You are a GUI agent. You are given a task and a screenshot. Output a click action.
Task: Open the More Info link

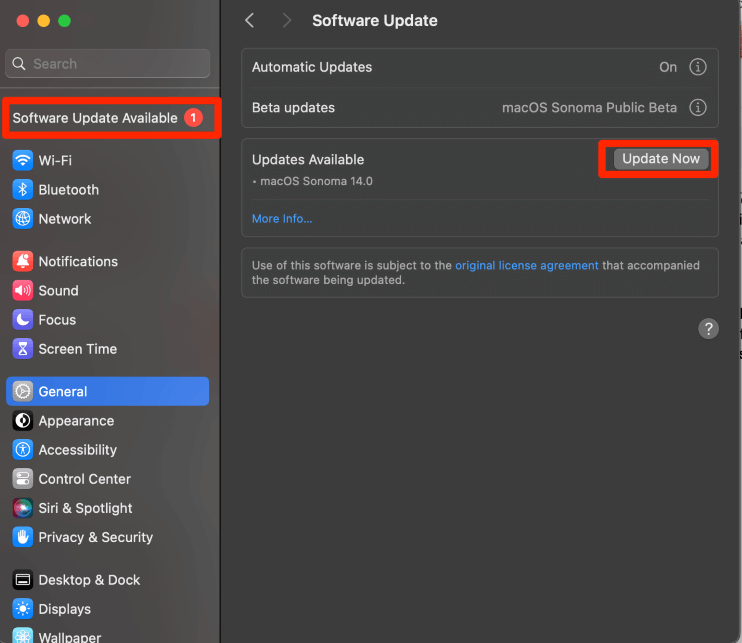coord(282,218)
